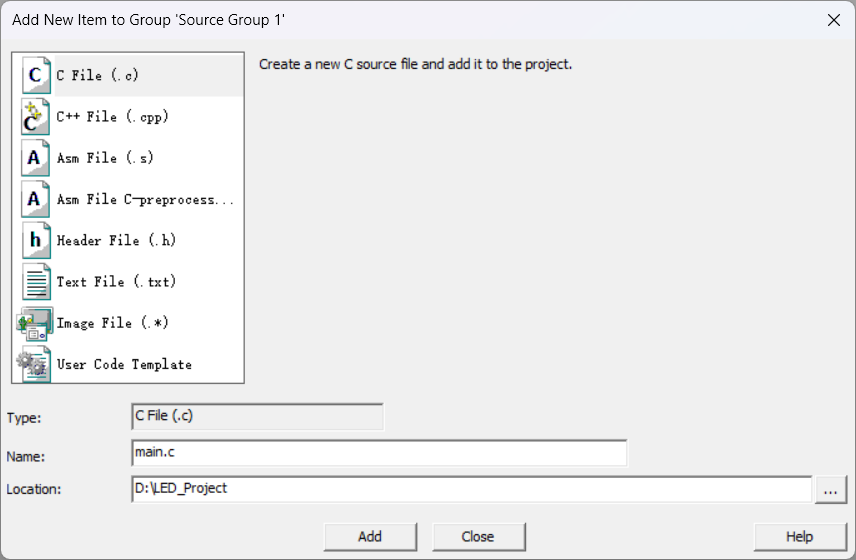Focus the Name field containing main.c
The height and width of the screenshot is (560, 856).
coord(378,453)
